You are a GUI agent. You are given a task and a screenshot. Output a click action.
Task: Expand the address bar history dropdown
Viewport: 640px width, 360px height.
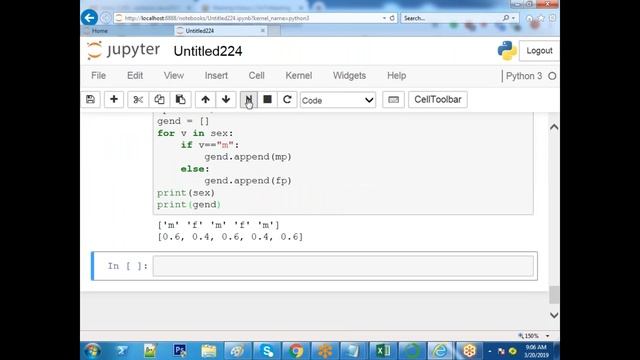pos(384,18)
